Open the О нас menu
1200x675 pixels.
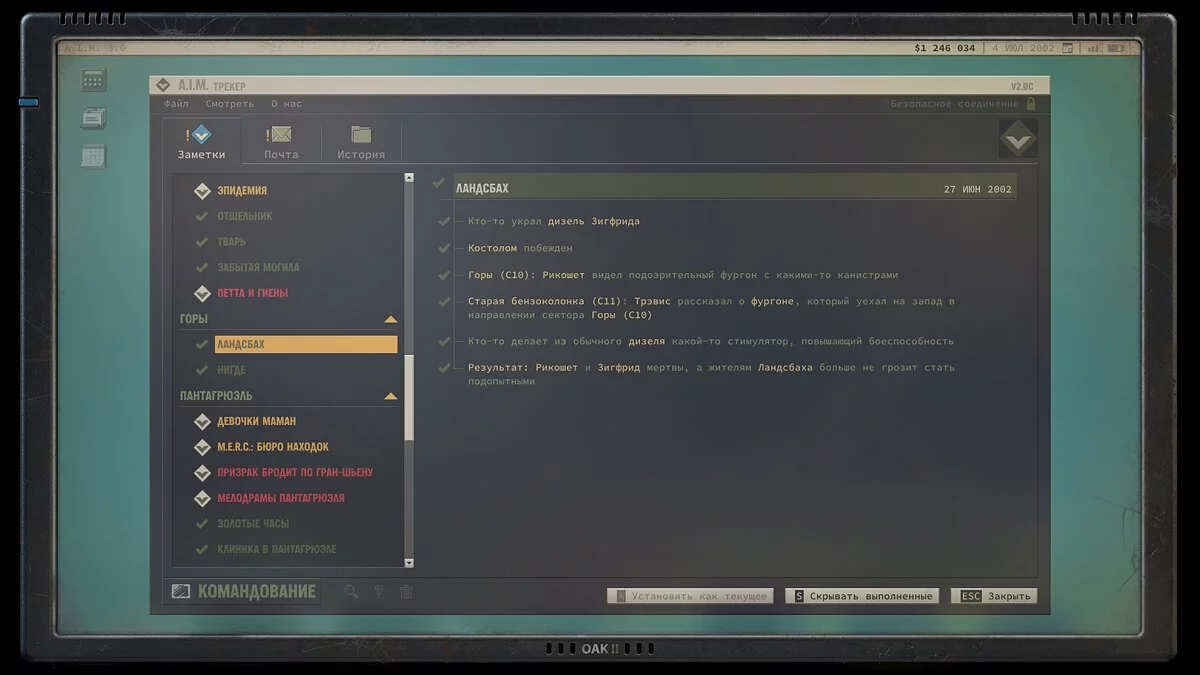click(x=286, y=104)
